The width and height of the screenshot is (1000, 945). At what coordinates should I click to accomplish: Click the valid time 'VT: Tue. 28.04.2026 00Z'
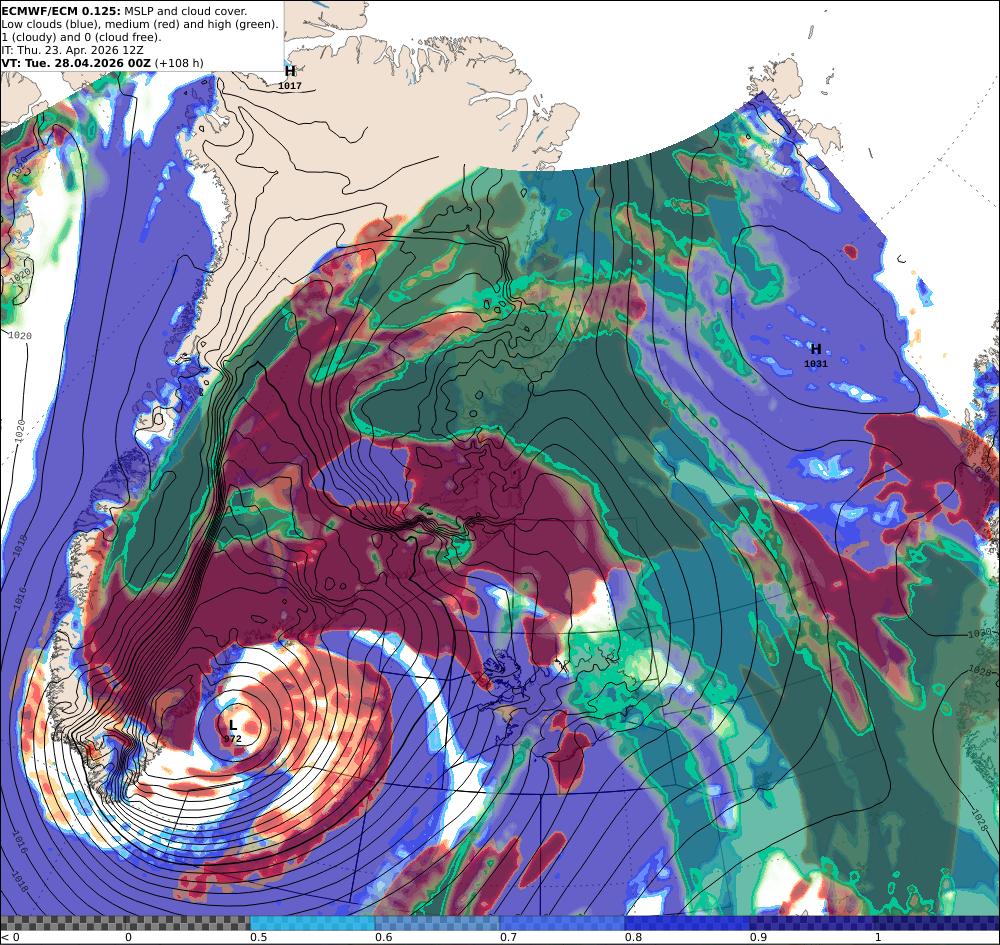coord(76,63)
